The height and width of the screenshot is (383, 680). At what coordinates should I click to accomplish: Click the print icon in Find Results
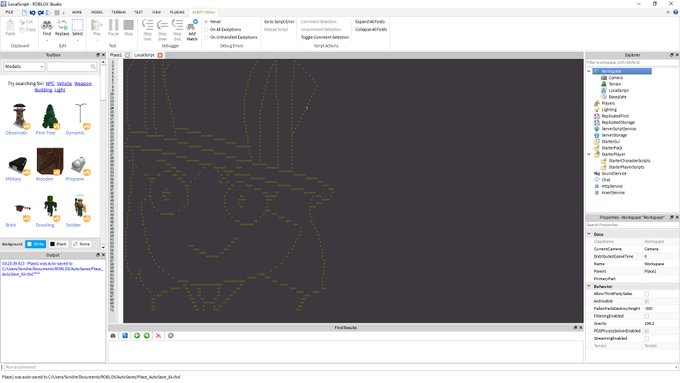(113, 336)
